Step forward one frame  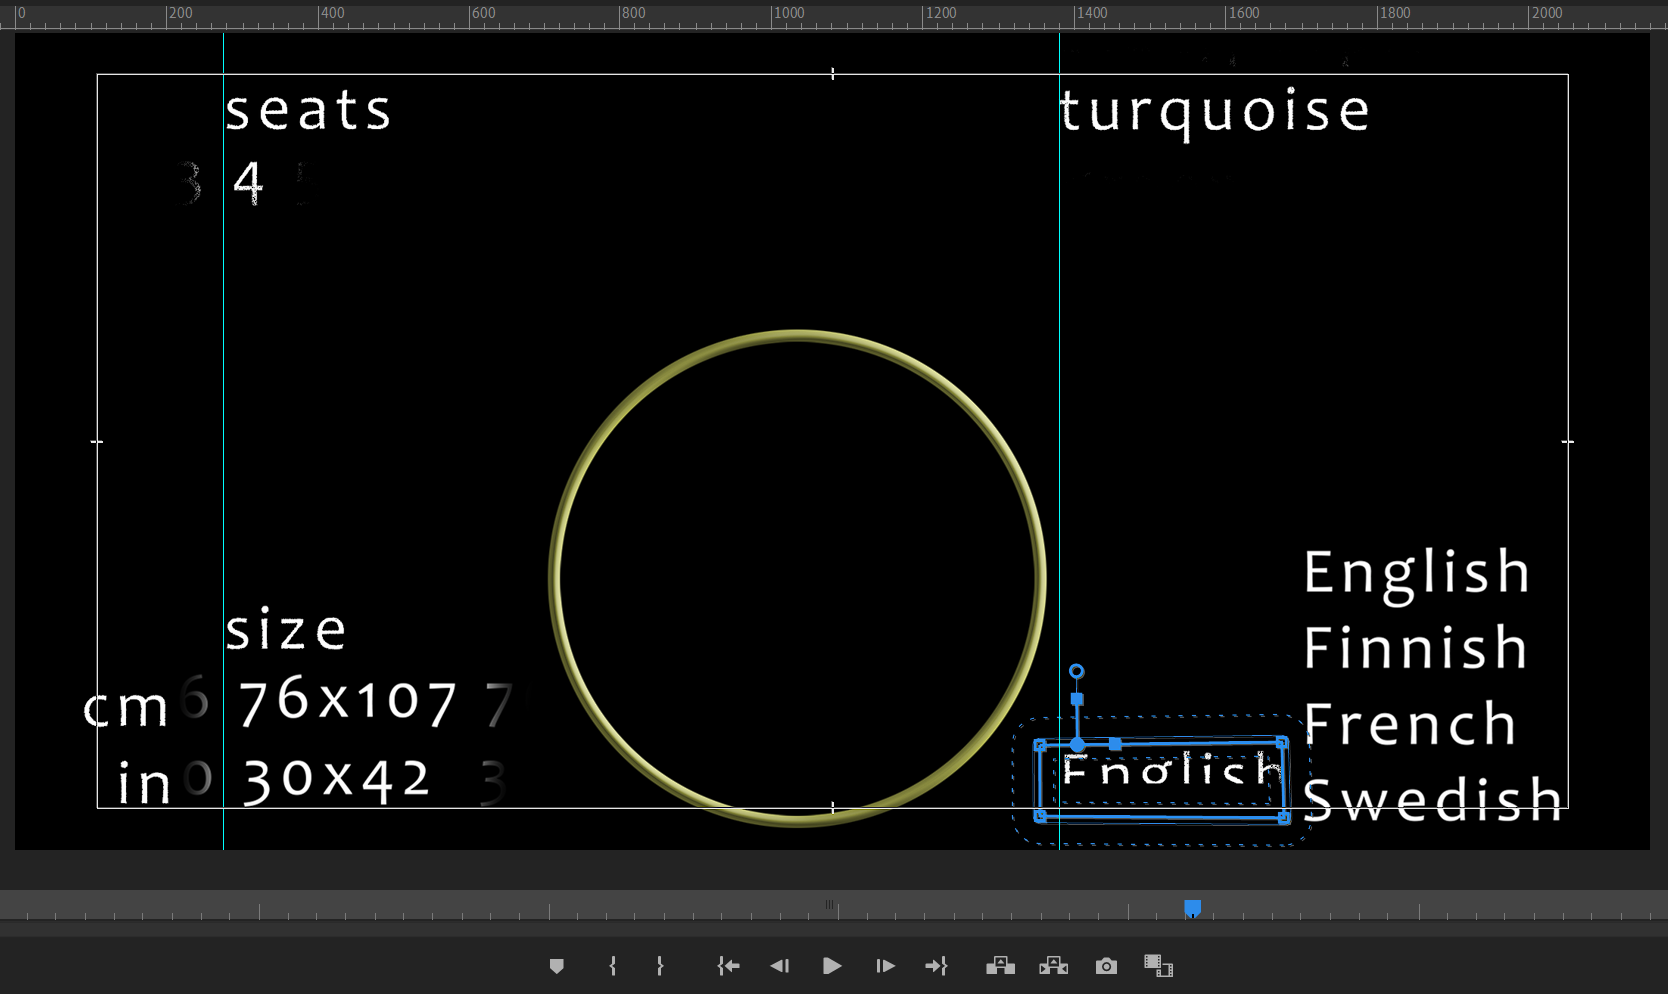click(x=885, y=966)
